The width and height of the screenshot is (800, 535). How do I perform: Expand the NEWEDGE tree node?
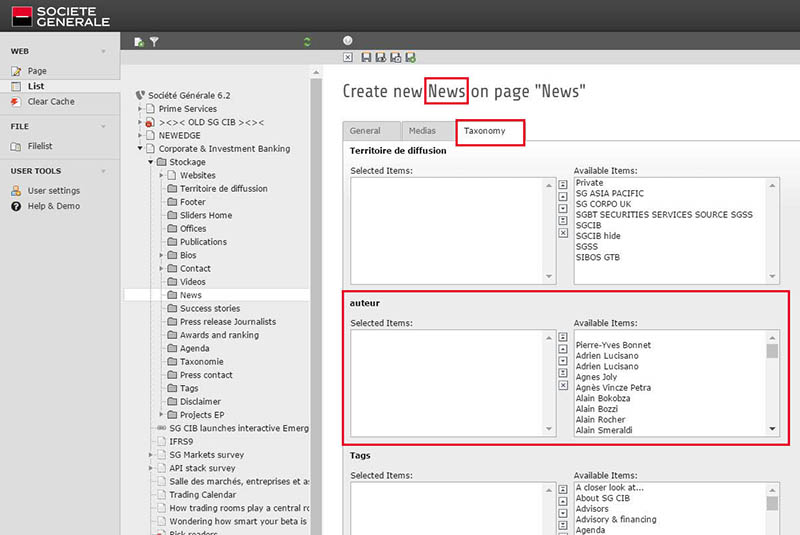tap(140, 135)
